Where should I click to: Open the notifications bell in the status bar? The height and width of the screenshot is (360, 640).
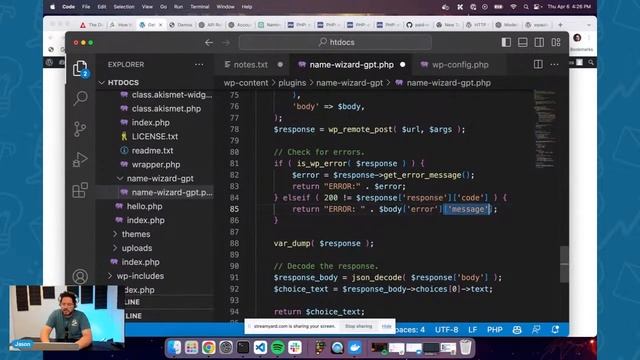(x=555, y=329)
